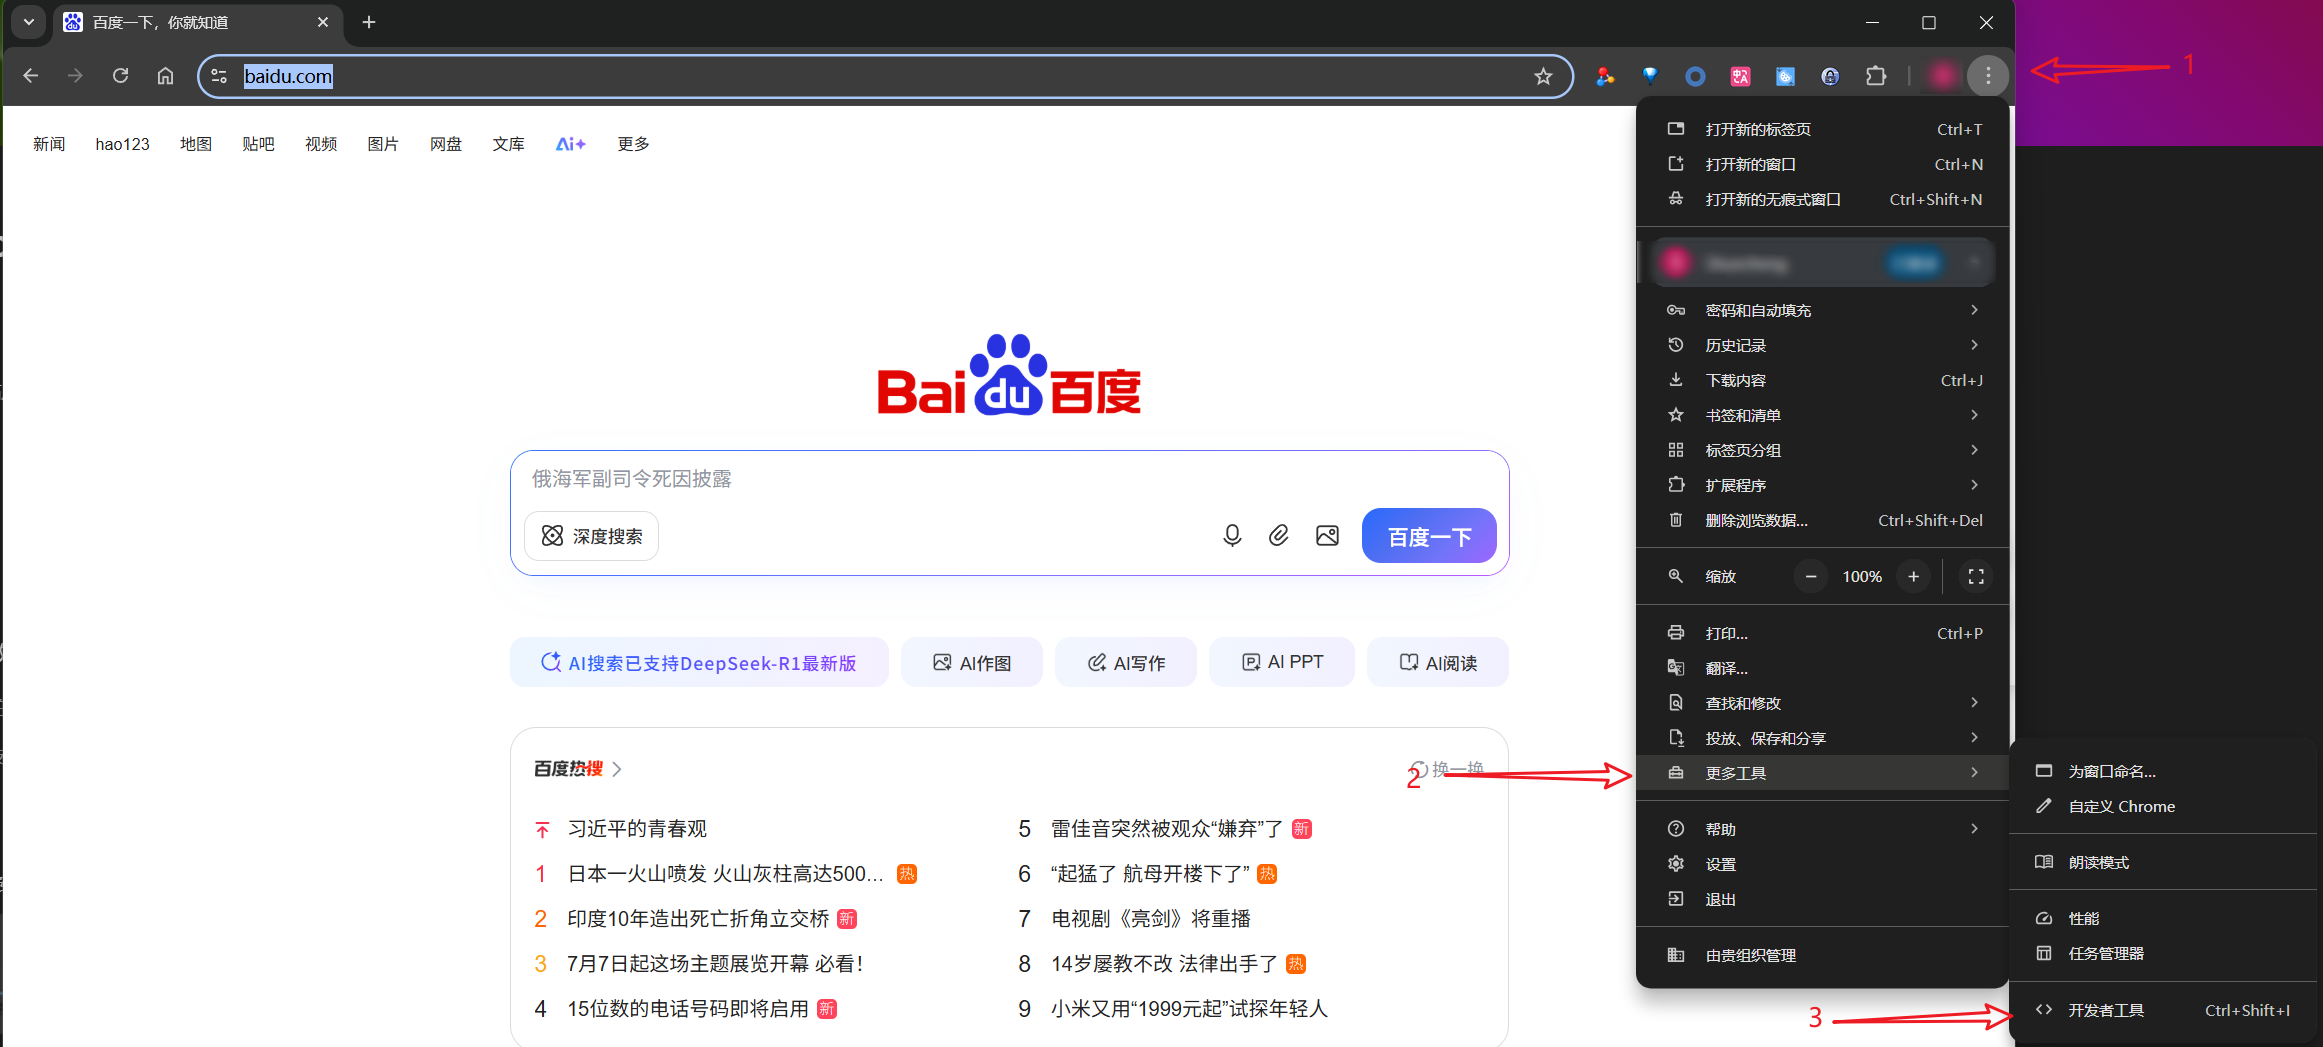Viewport: 2323px width, 1047px height.
Task: Click the light-blue square extension icon
Action: 1785,76
